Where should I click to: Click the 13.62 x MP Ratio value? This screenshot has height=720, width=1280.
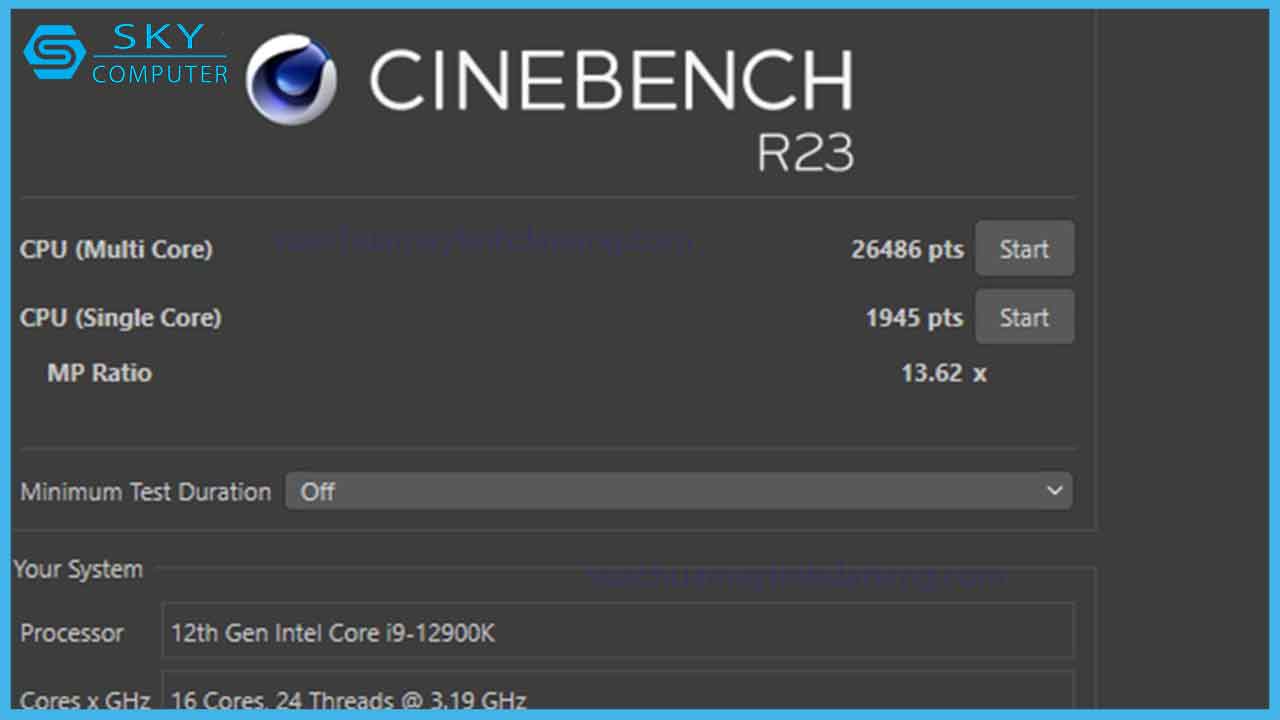[941, 373]
